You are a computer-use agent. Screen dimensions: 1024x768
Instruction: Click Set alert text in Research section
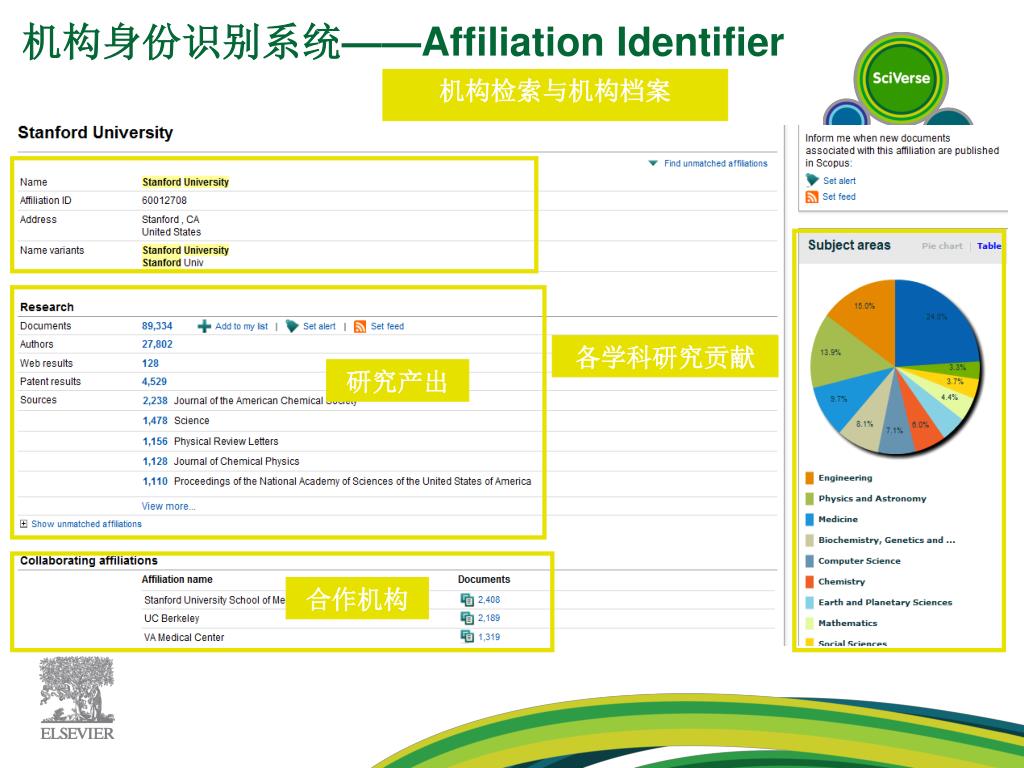pyautogui.click(x=319, y=327)
